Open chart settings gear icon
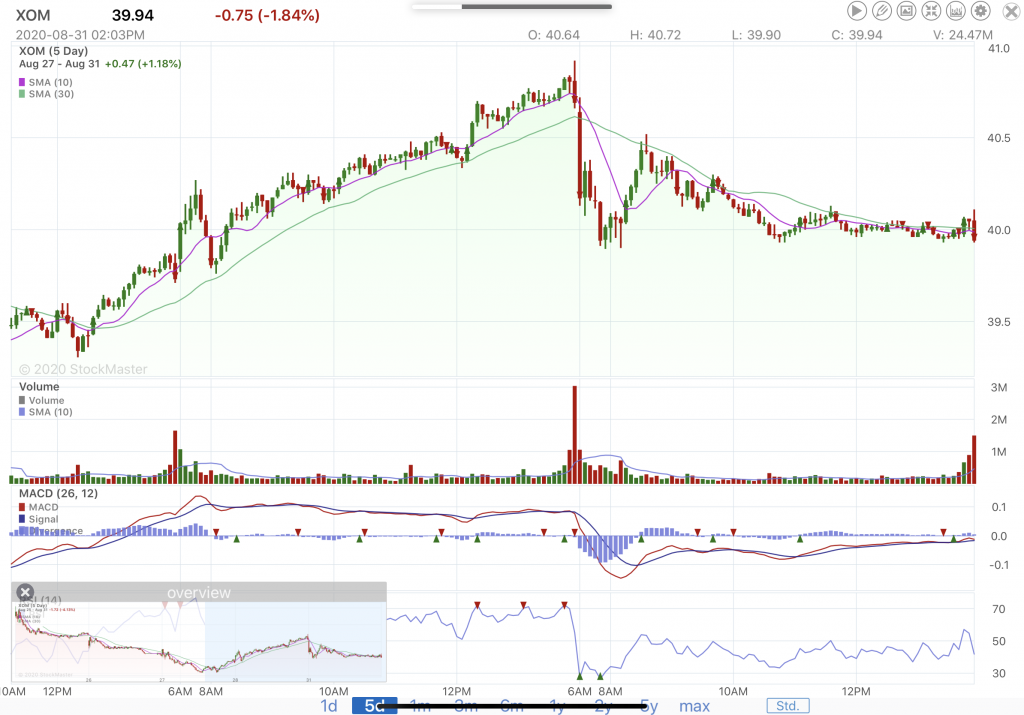Viewport: 1024px width, 715px height. 981,12
